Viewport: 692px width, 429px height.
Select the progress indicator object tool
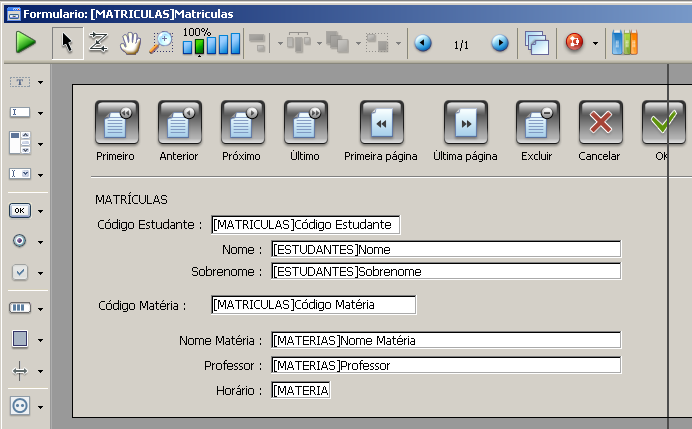click(20, 307)
